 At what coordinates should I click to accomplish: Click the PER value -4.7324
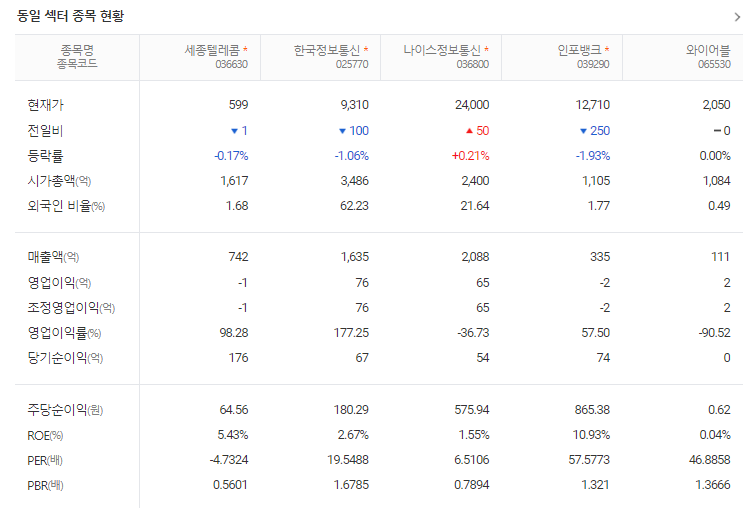click(229, 460)
